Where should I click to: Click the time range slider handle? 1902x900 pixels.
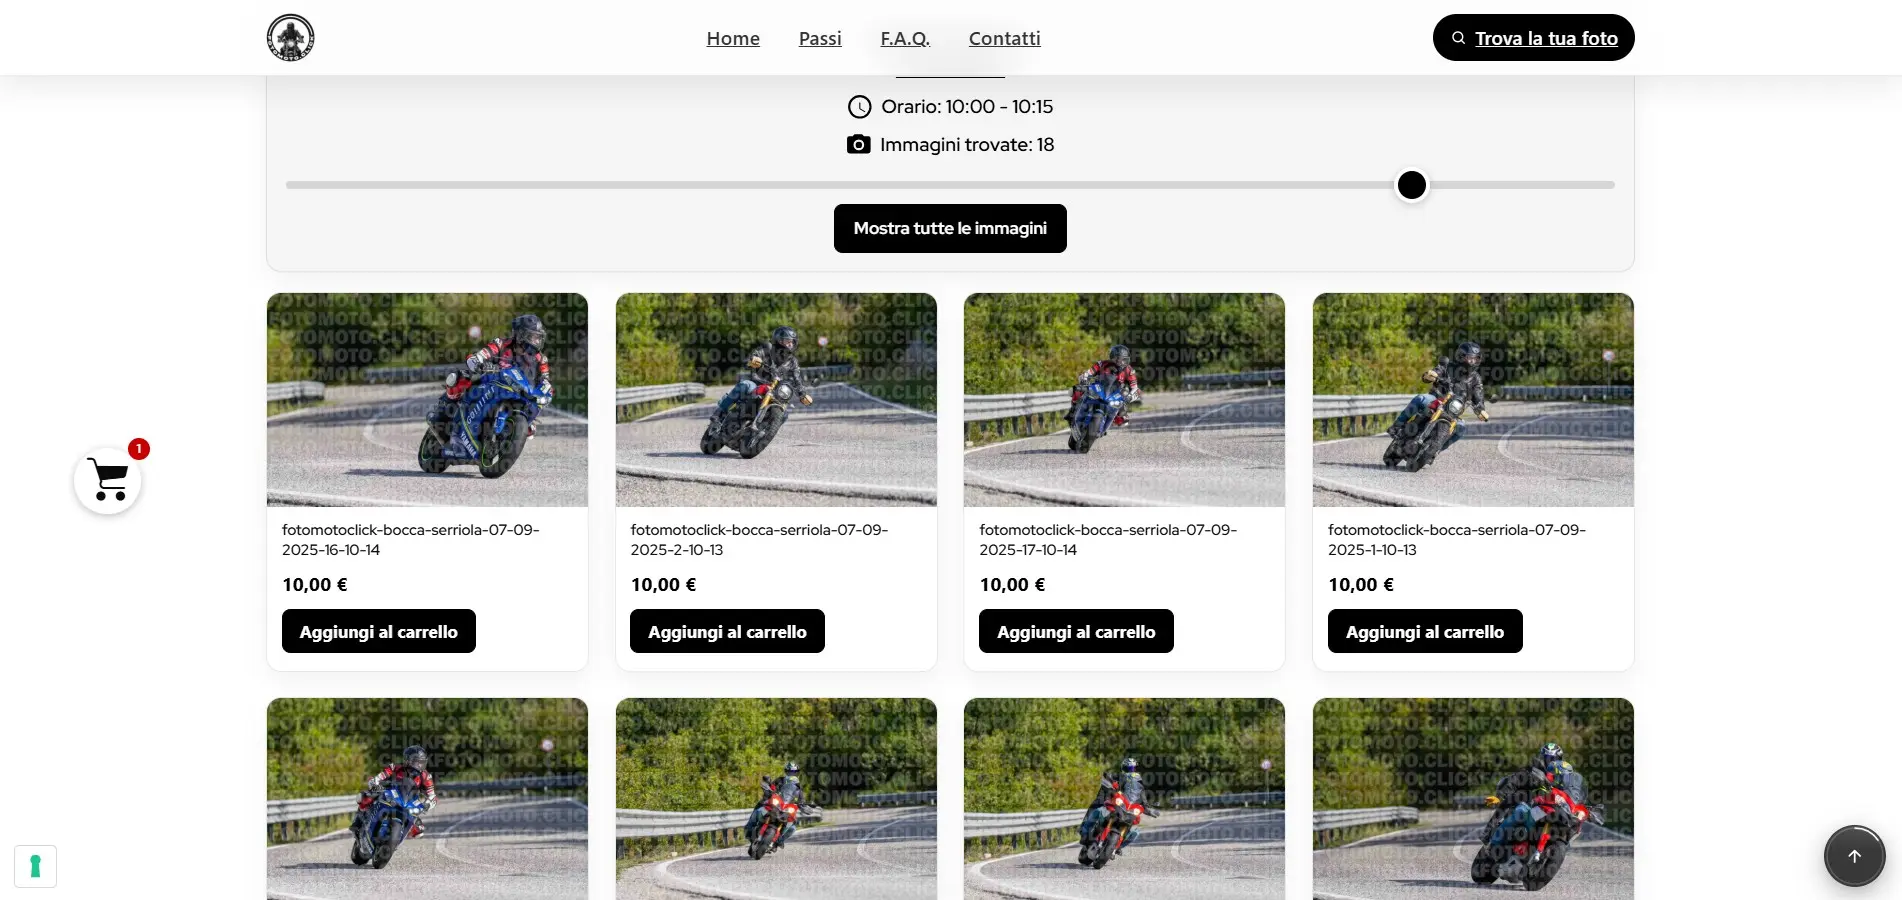tap(1411, 185)
